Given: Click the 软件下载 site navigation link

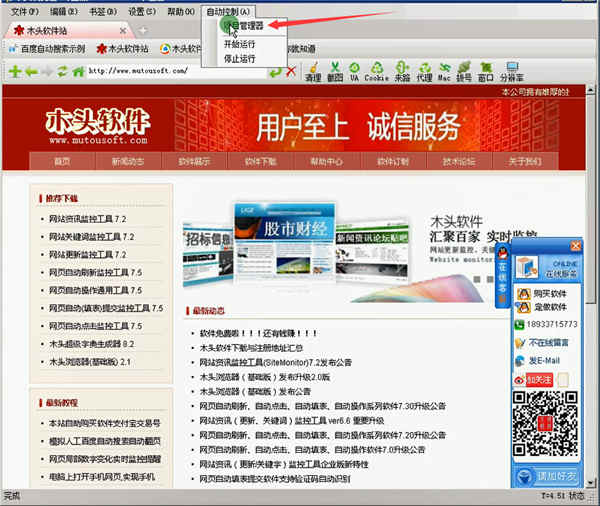Looking at the screenshot, I should pos(259,161).
